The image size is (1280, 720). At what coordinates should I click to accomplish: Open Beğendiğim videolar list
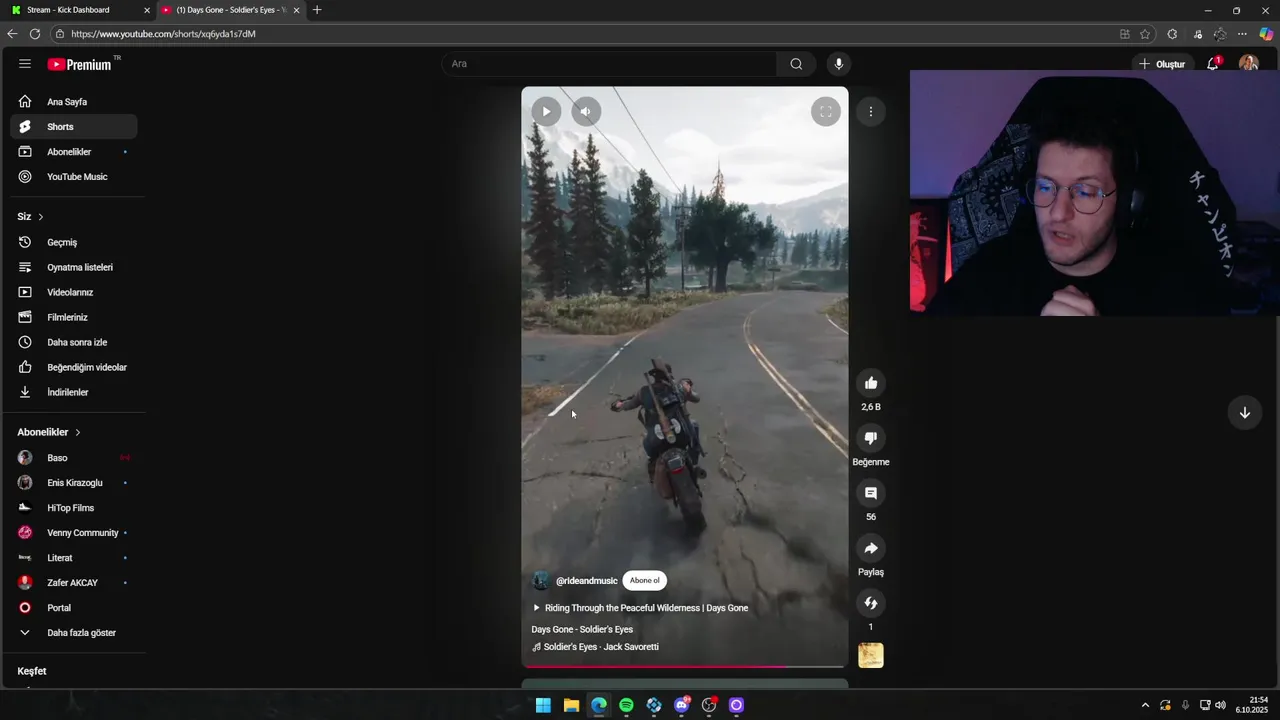point(74,367)
